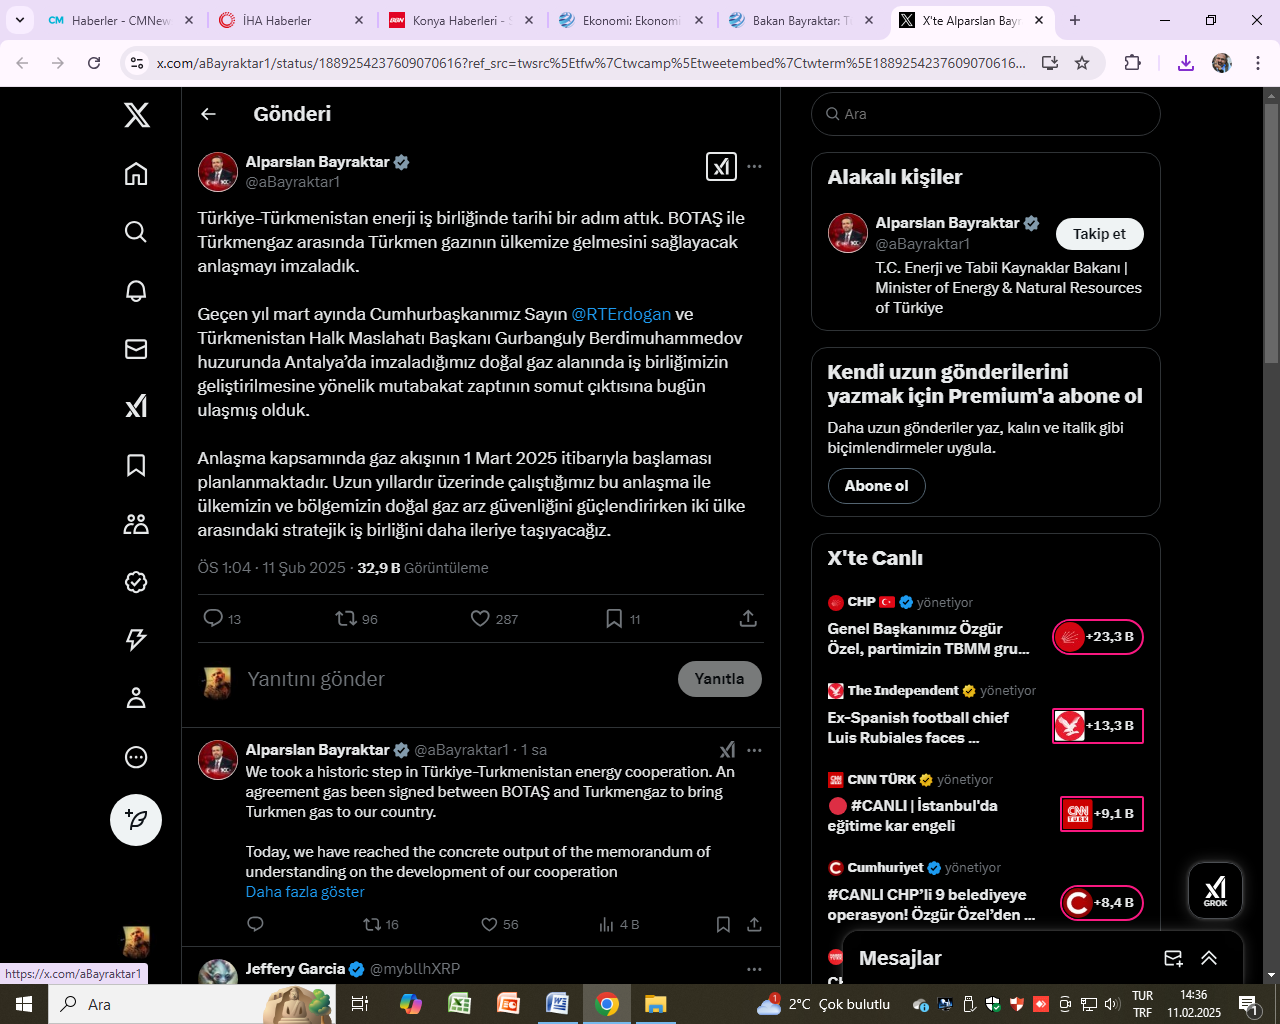Open Chrome downloads icon
Screen dimensions: 1280x1024
1185,63
